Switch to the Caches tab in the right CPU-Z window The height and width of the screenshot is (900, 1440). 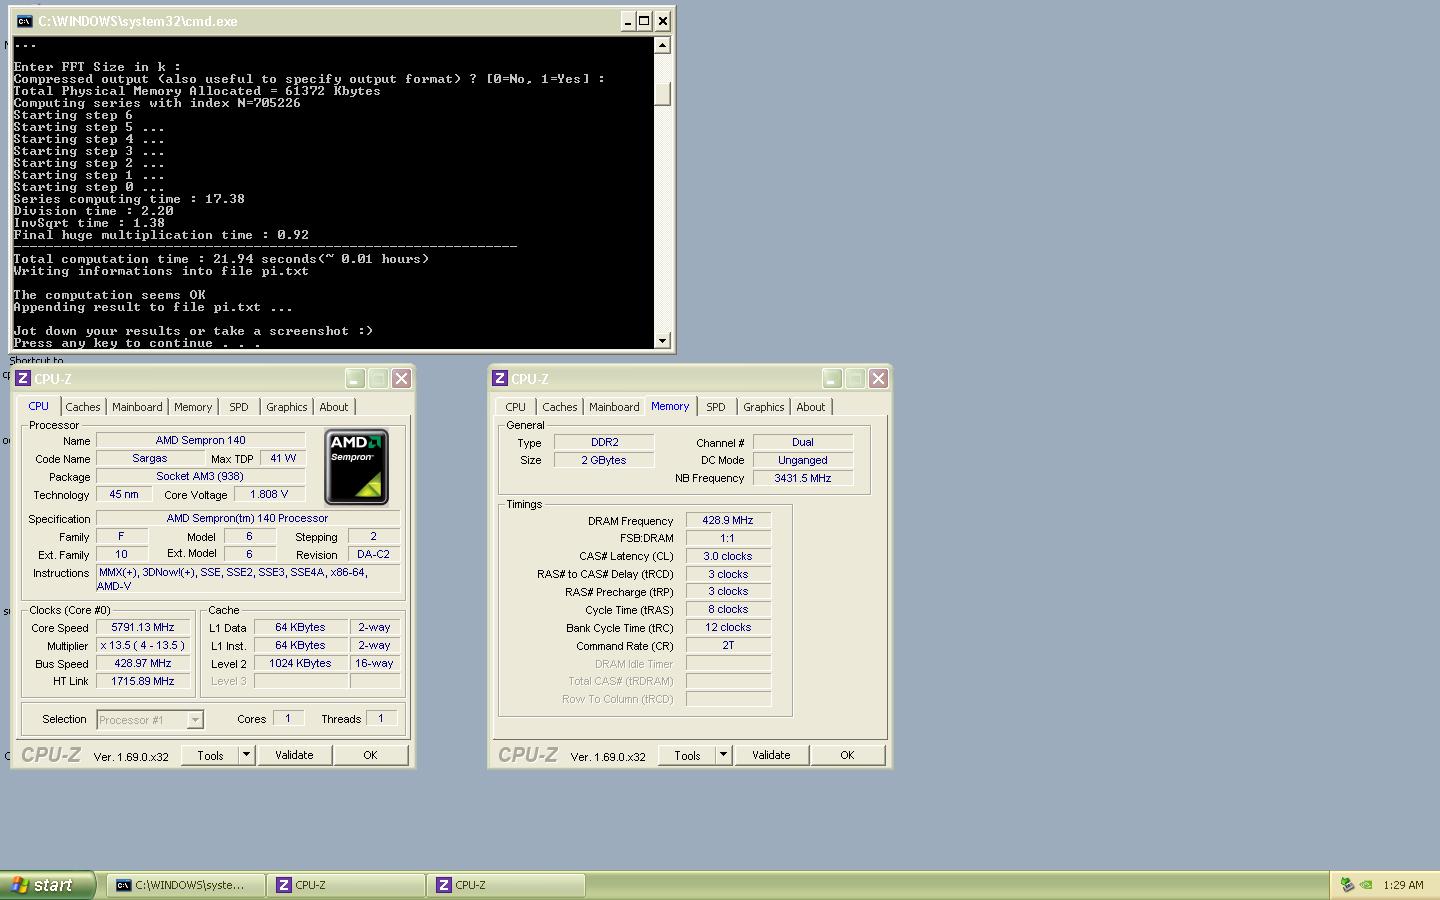coord(560,407)
